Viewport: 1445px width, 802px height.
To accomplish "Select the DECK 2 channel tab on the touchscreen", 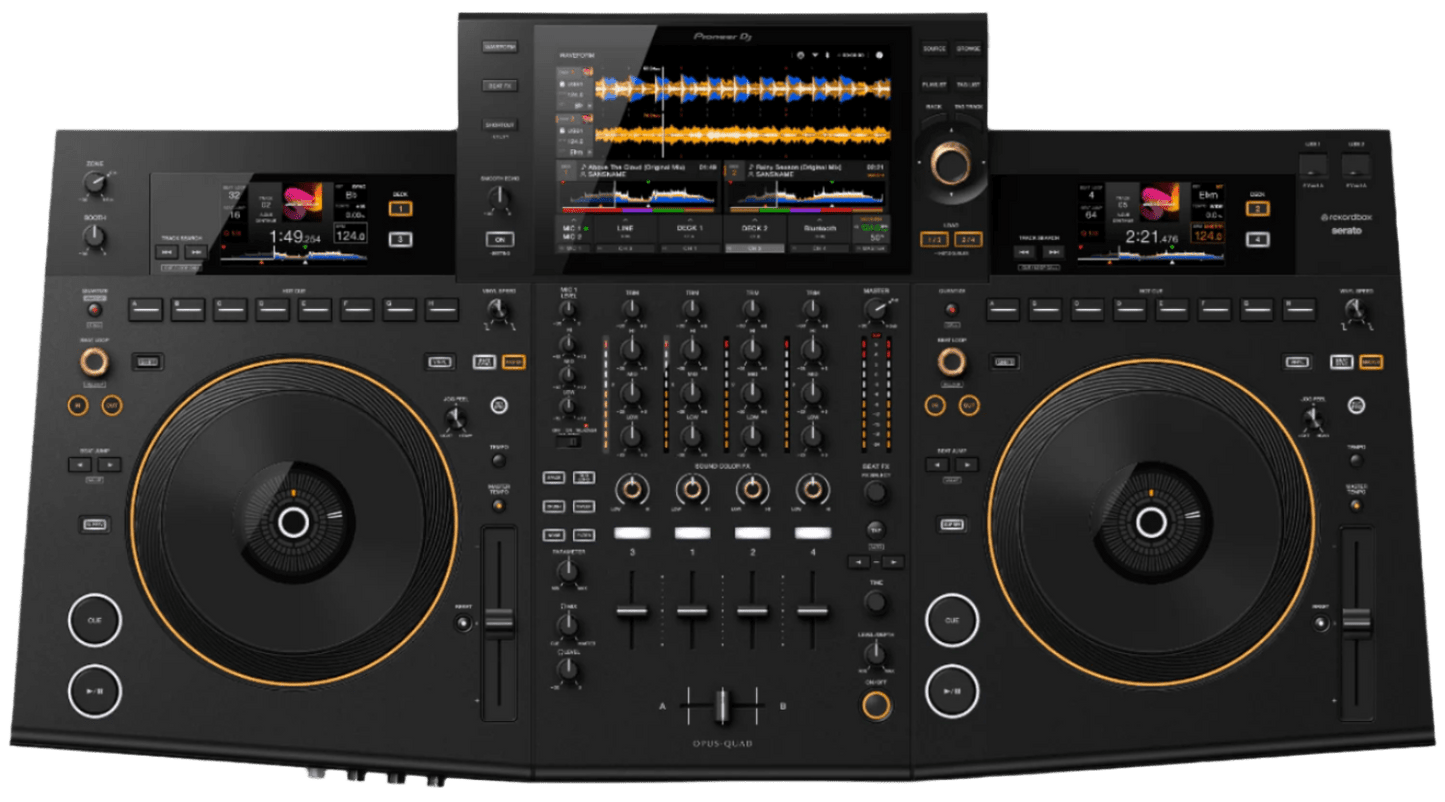I will point(753,227).
